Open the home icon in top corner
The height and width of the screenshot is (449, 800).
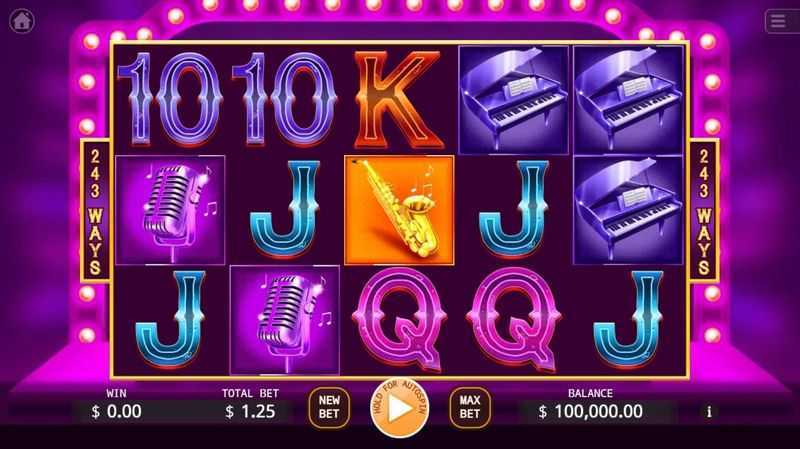21,21
